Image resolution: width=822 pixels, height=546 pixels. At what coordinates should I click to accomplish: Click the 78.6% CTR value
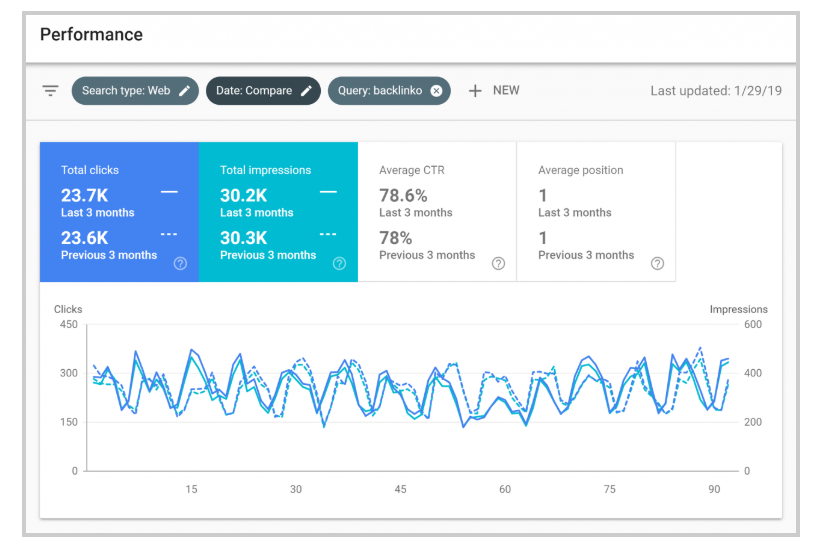(x=403, y=195)
